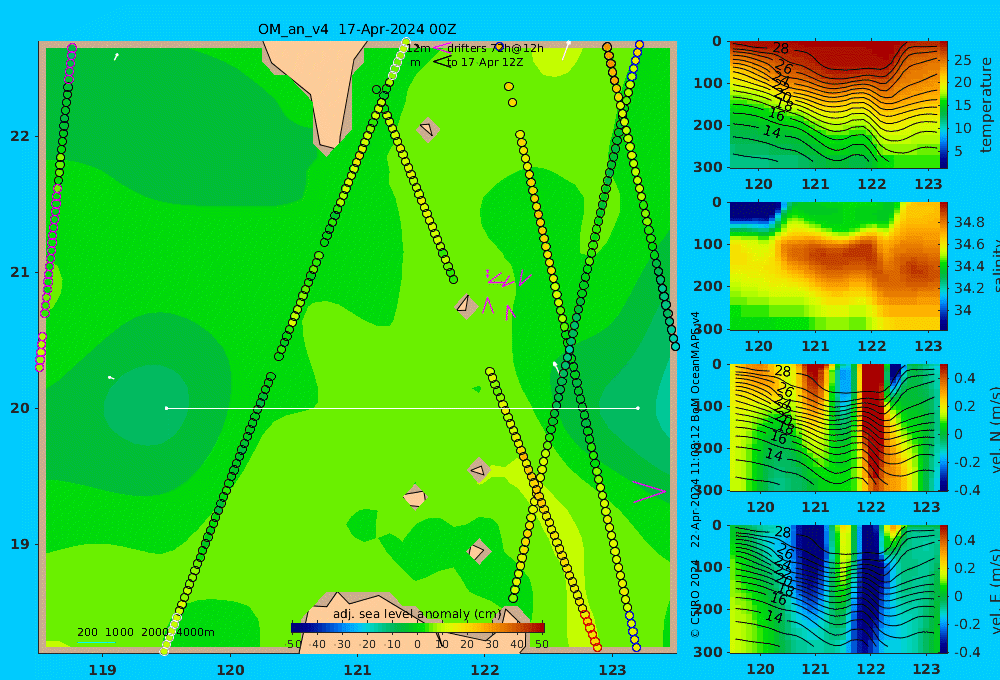This screenshot has width=1000, height=680.
Task: Click the '25' tick on temperature colorbar
Action: [963, 60]
